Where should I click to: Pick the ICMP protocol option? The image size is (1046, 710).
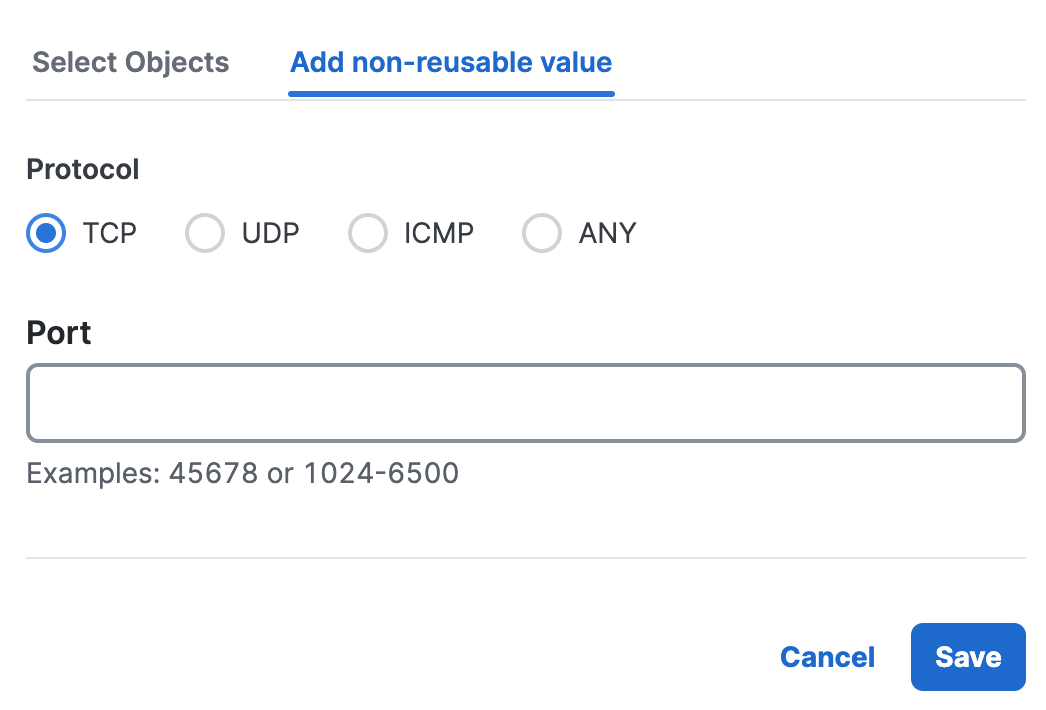point(367,233)
